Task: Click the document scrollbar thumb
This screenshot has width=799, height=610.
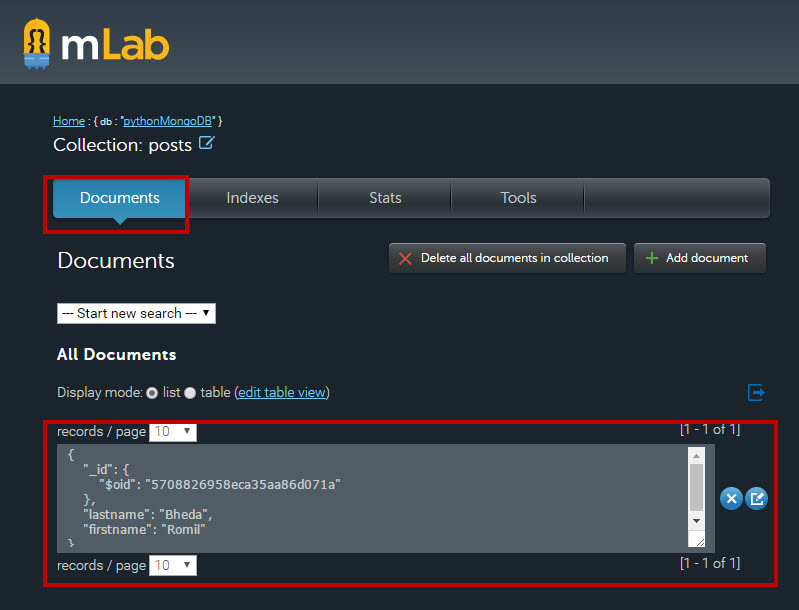Action: (696, 487)
